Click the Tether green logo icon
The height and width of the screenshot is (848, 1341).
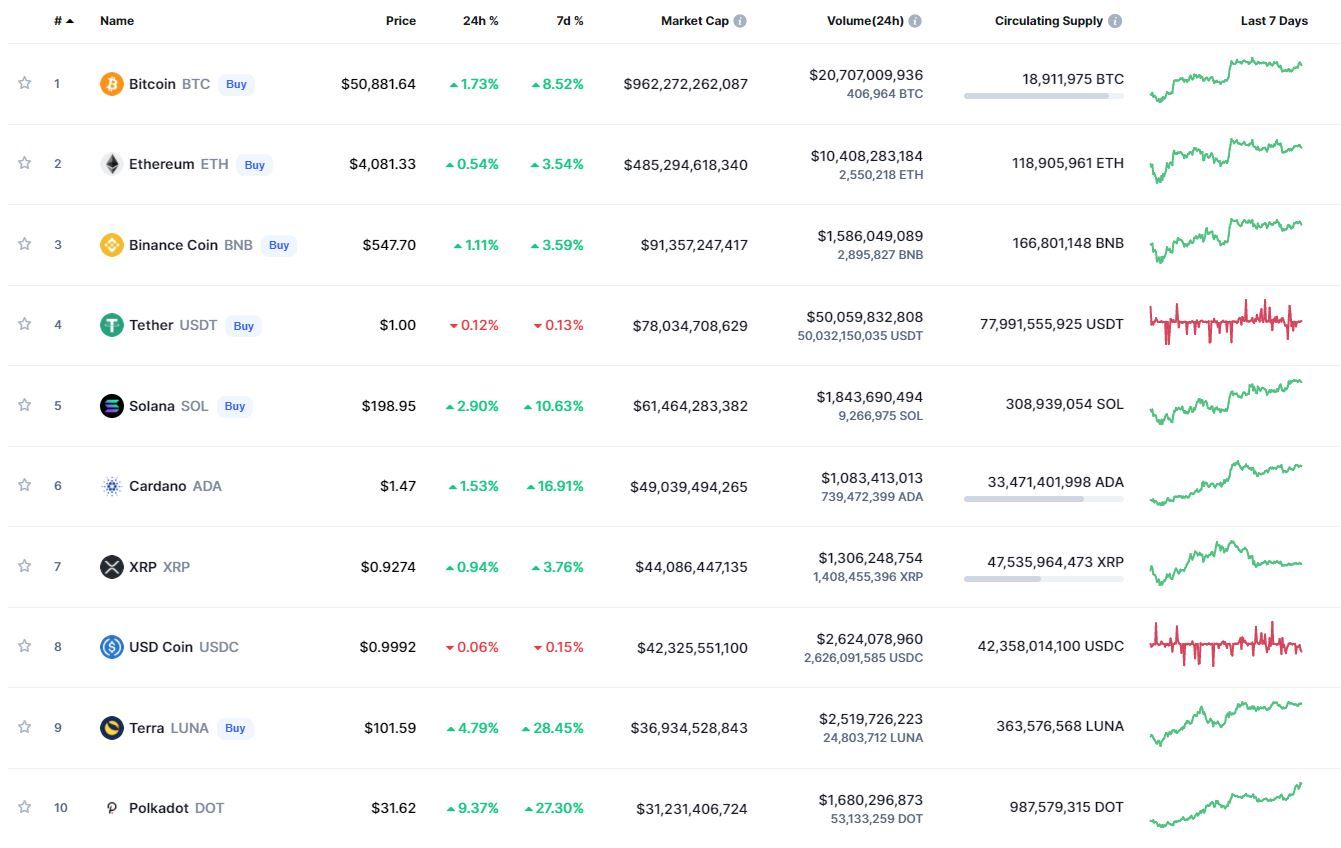pos(111,325)
